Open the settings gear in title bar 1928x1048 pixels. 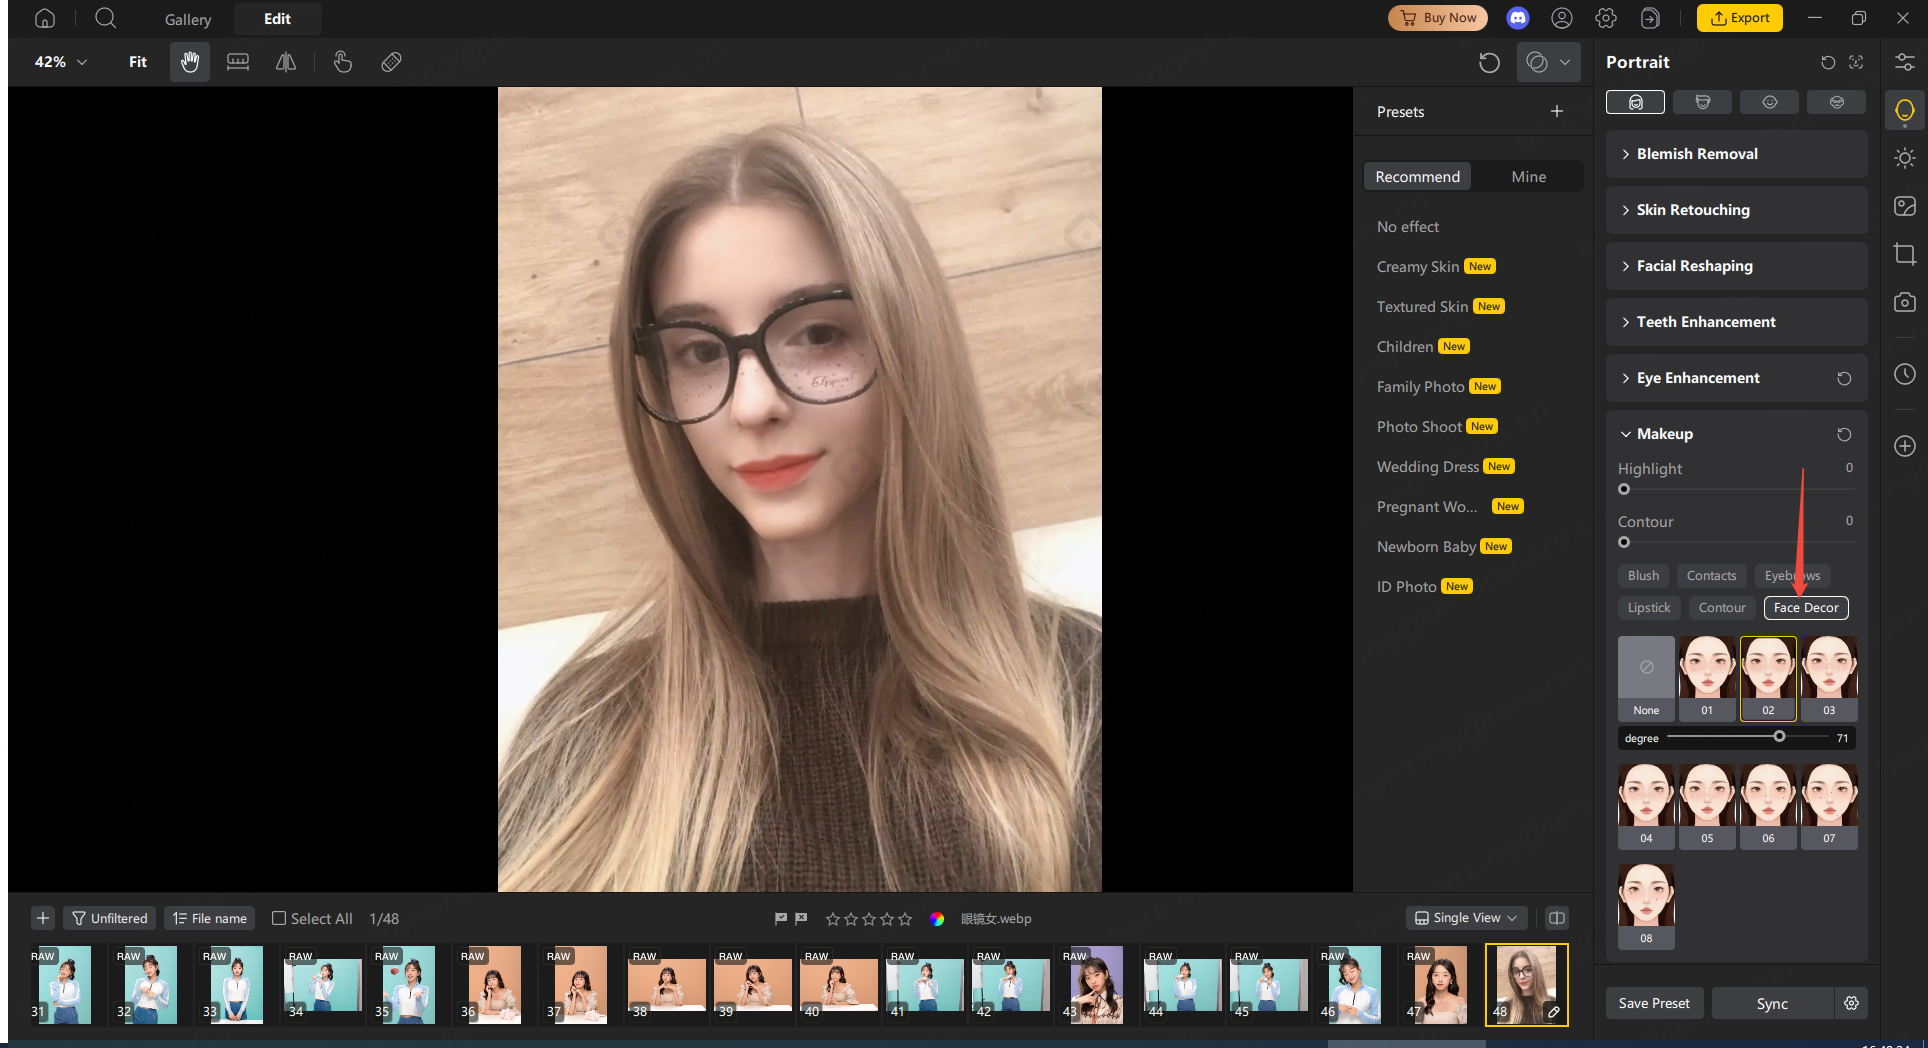point(1606,18)
